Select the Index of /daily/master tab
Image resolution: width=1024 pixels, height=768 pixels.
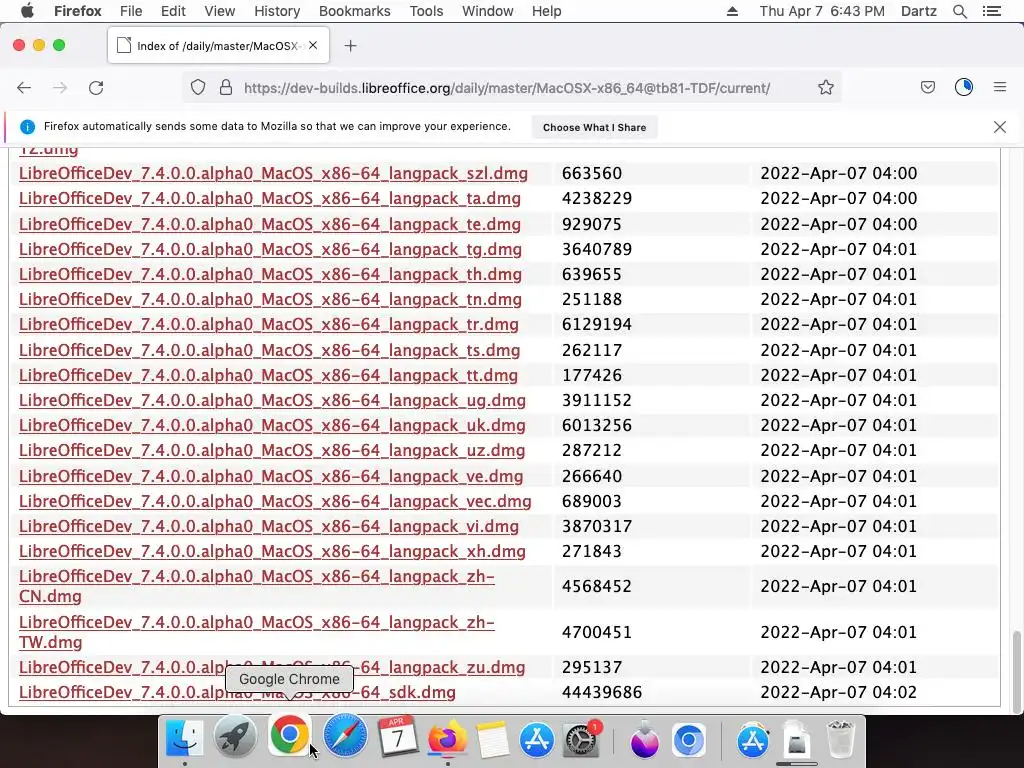pos(218,46)
